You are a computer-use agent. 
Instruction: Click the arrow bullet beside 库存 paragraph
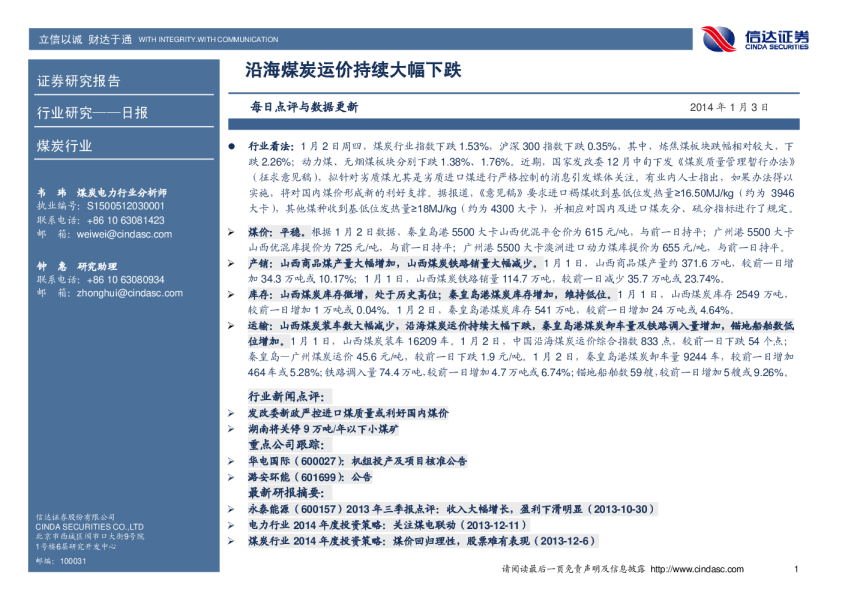pos(233,294)
